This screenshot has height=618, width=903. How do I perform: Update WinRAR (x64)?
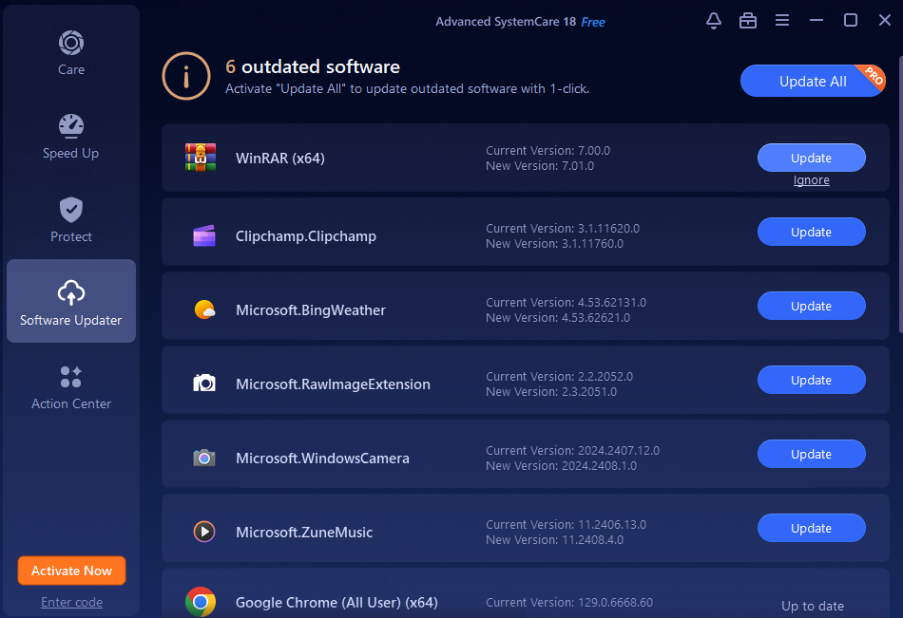811,158
